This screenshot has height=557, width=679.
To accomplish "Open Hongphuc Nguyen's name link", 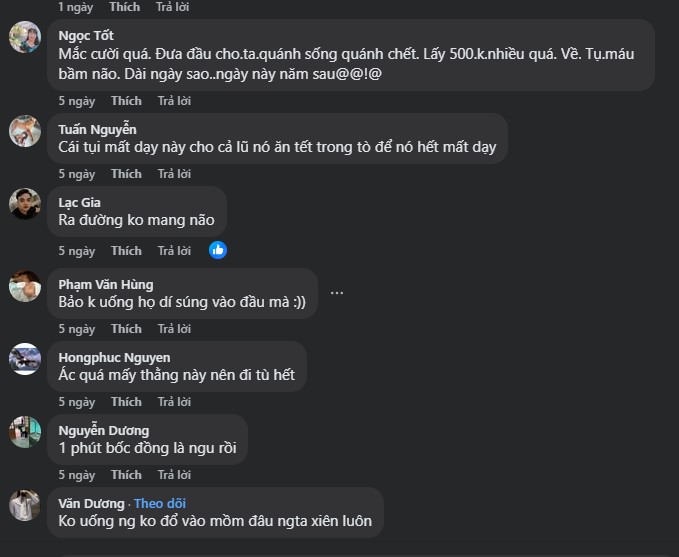I will pyautogui.click(x=114, y=358).
